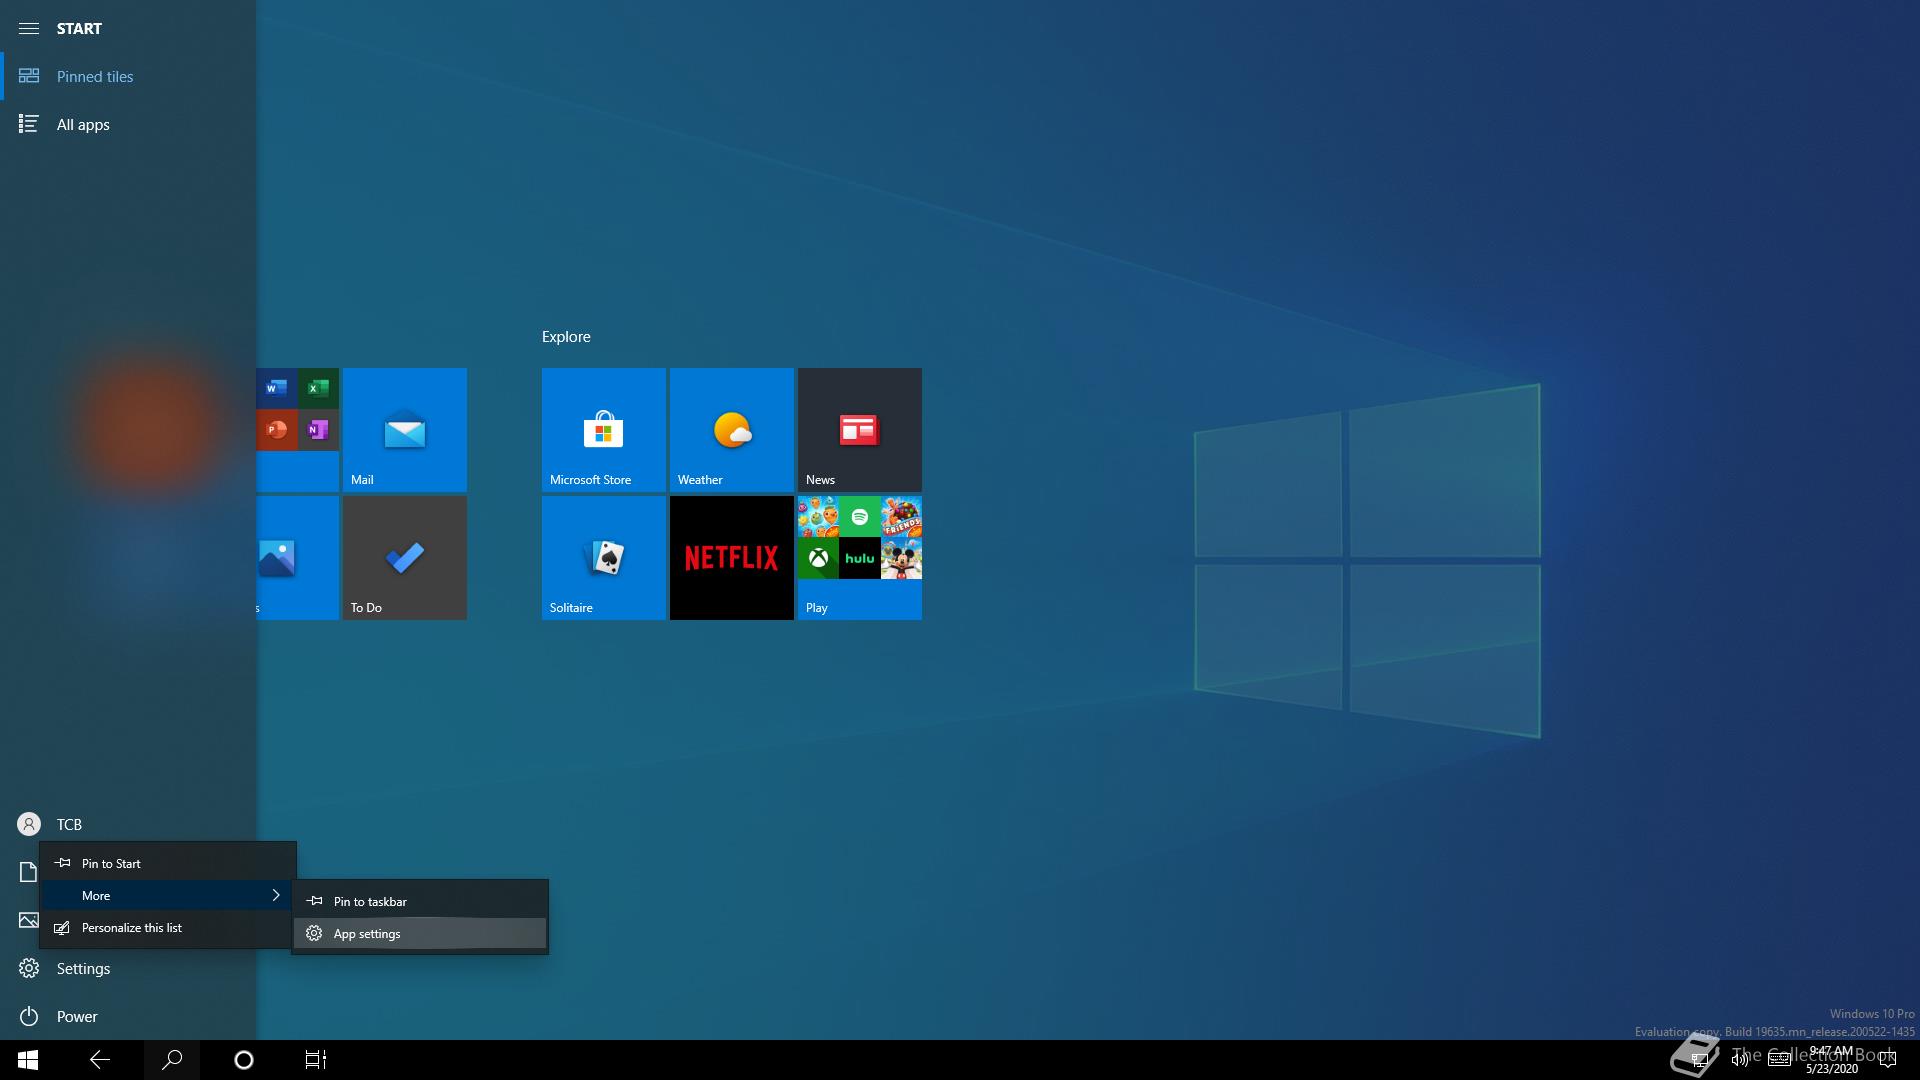
Task: Switch to All apps list
Action: coord(128,124)
